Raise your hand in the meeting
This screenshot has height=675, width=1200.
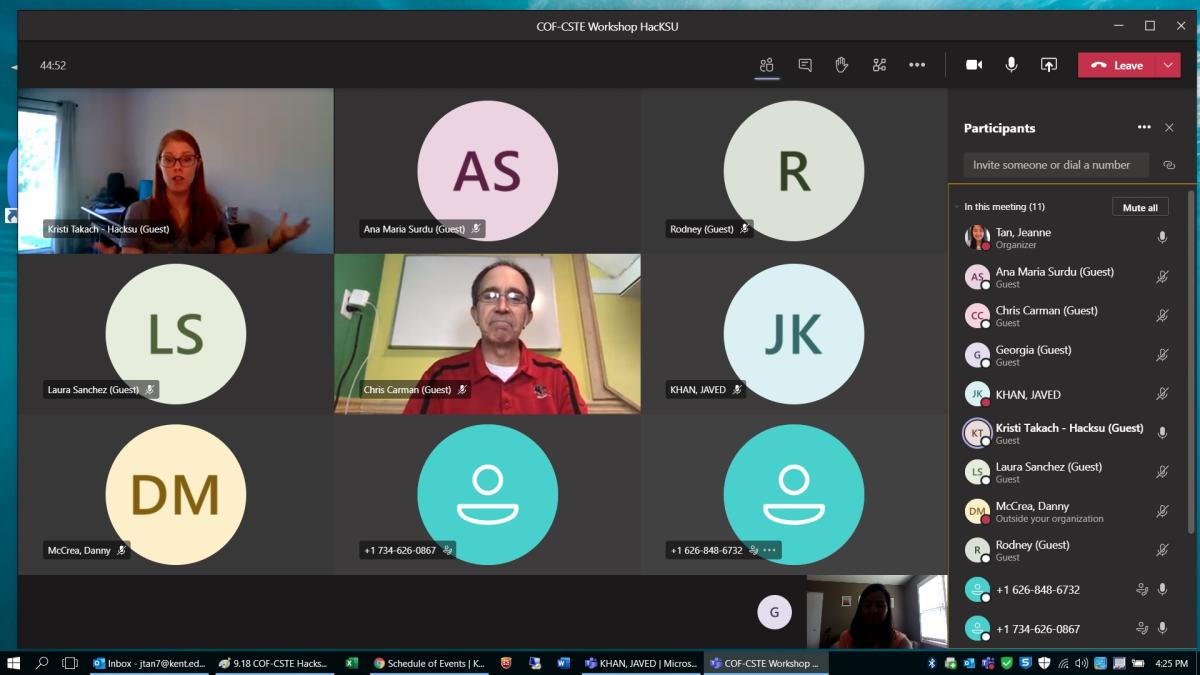coord(842,65)
